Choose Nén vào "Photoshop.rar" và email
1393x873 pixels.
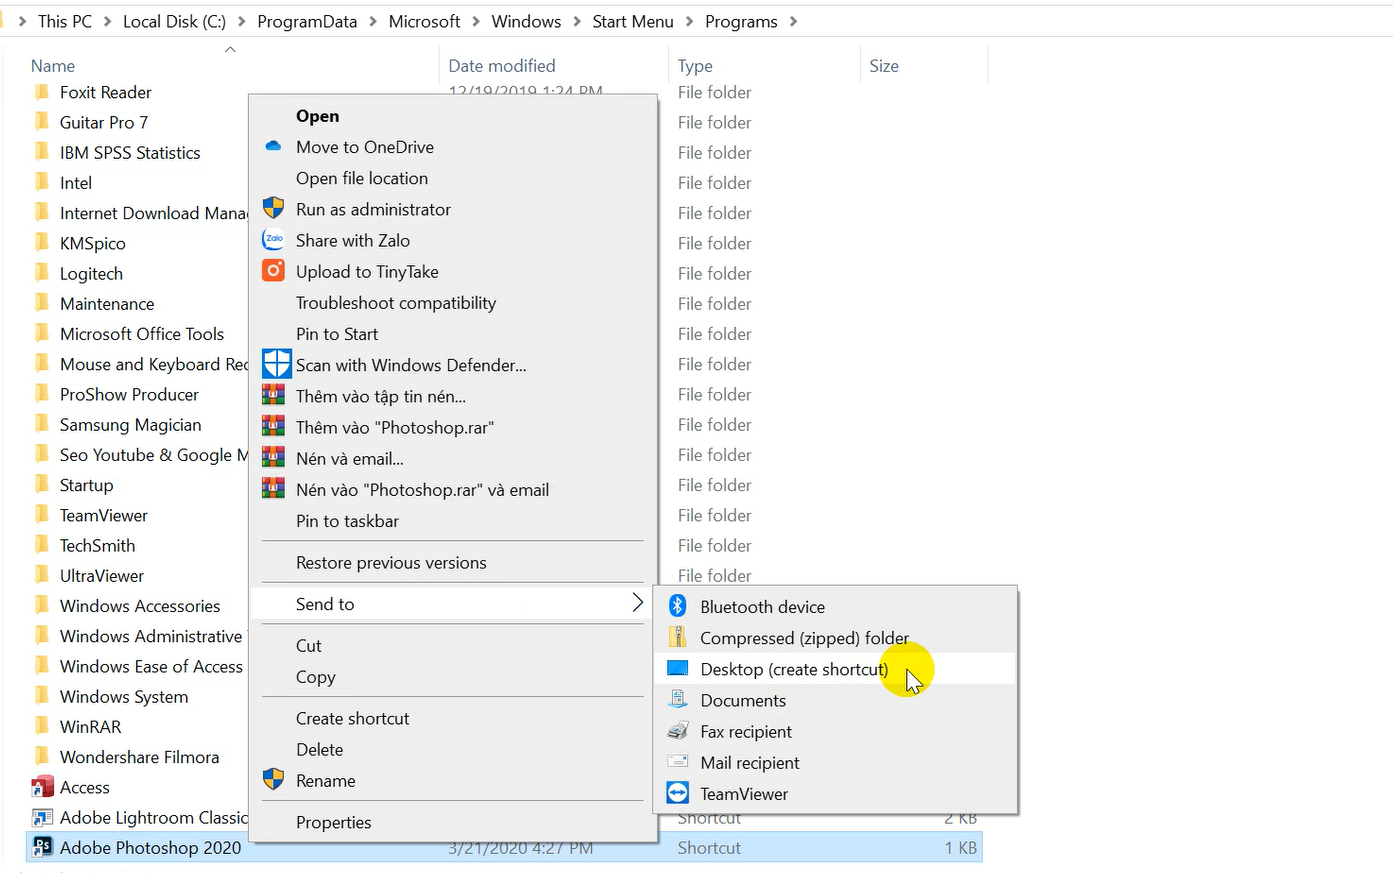point(422,489)
